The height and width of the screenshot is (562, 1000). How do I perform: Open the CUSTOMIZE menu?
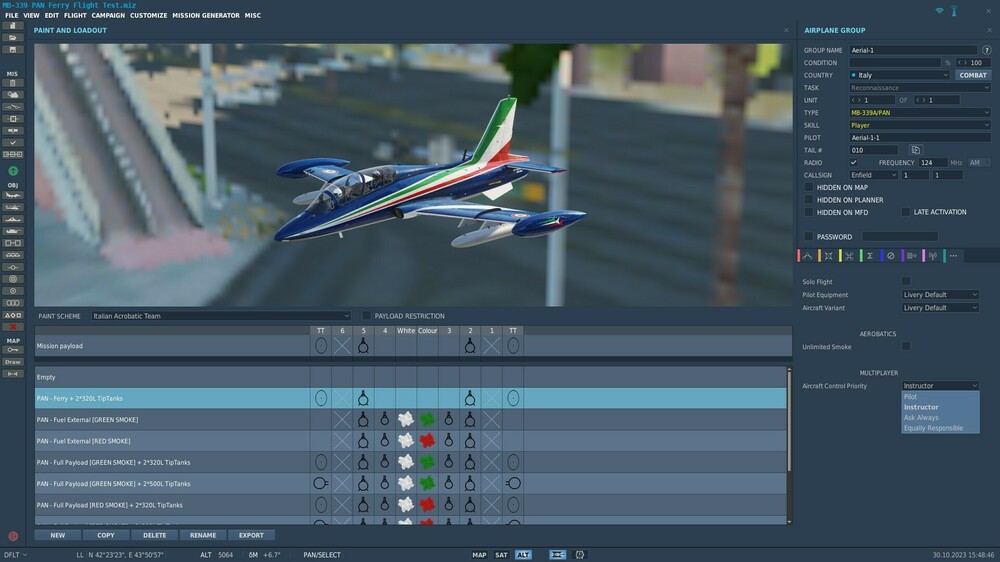coord(149,15)
